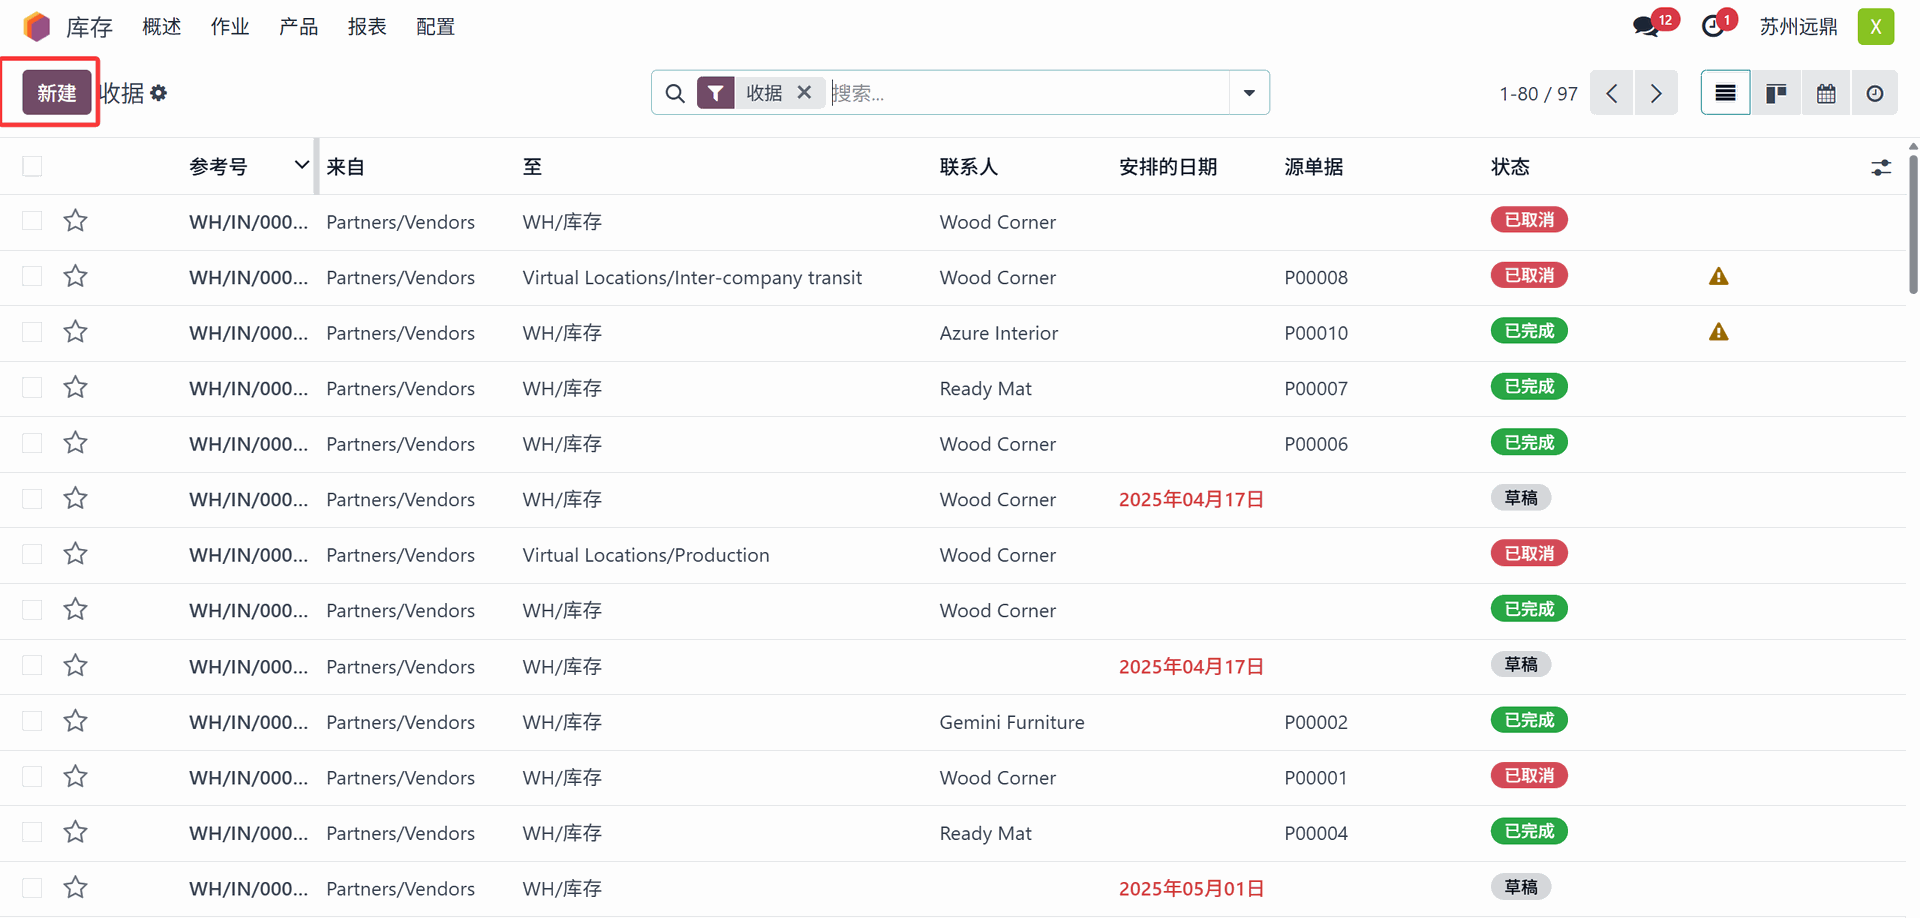Screen dimensions: 1920x918
Task: Open the 报表 menu
Action: click(x=367, y=27)
